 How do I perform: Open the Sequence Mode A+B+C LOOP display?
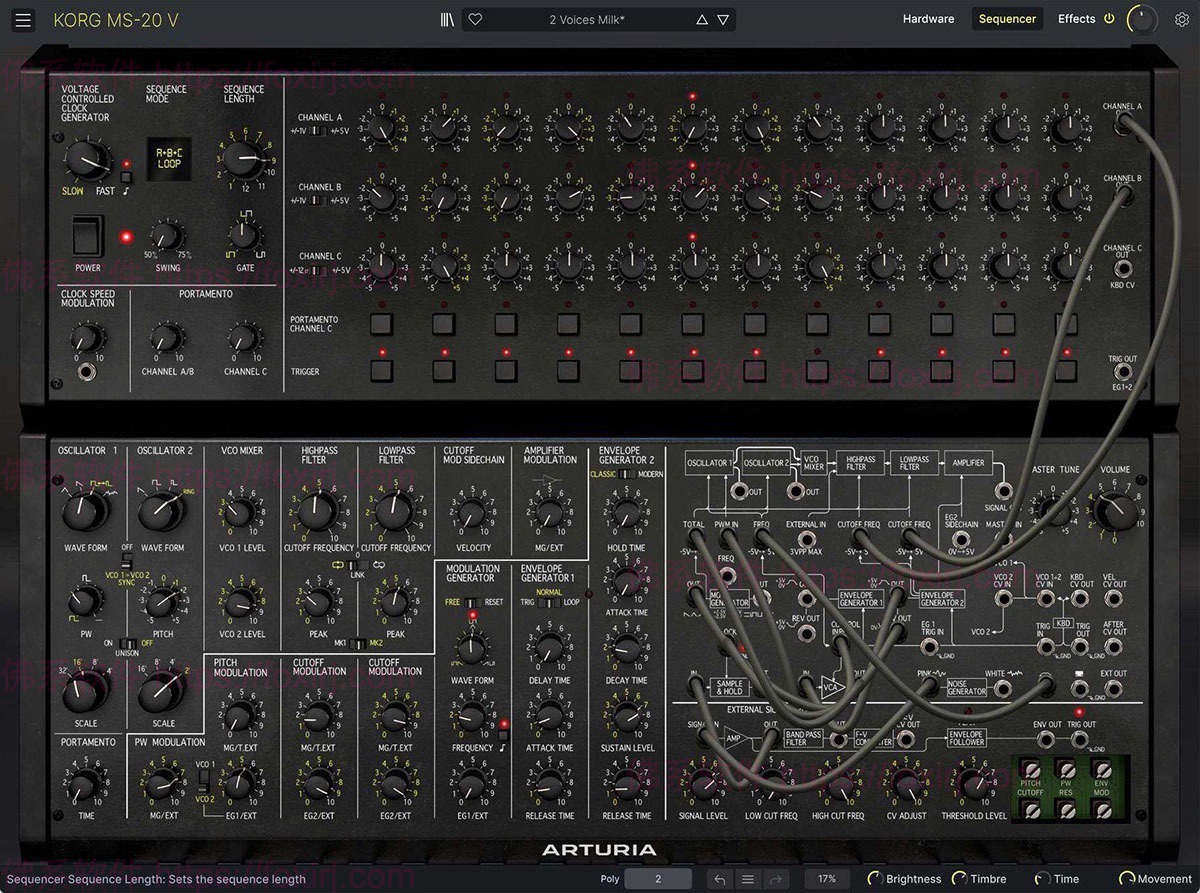(x=169, y=158)
